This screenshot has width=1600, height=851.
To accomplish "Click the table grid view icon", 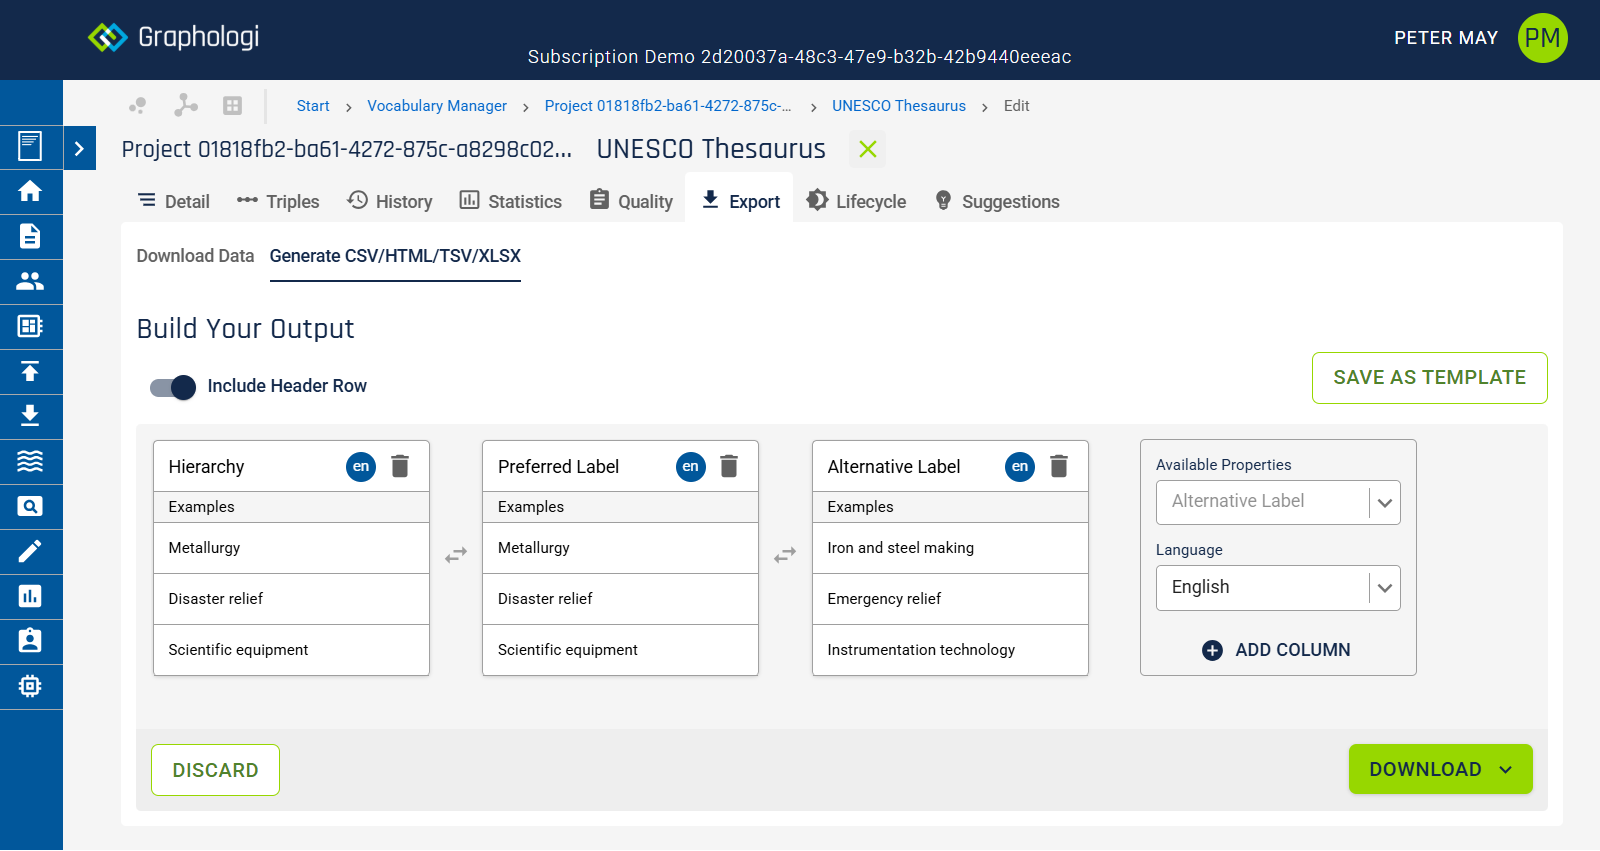I will coord(233,105).
